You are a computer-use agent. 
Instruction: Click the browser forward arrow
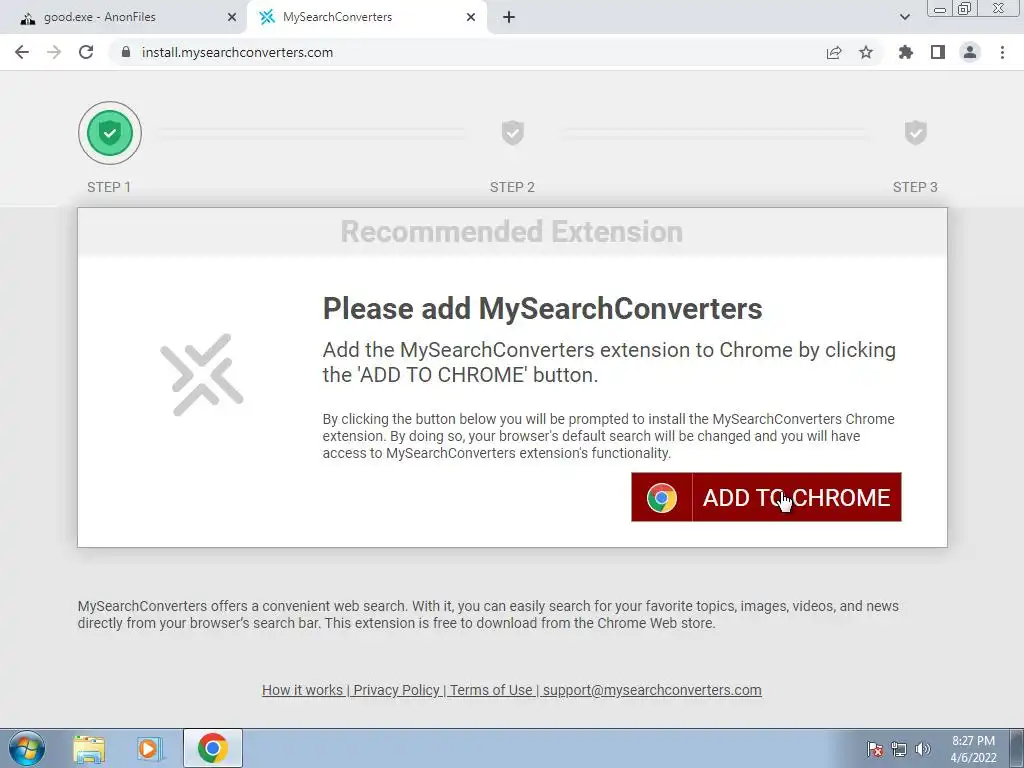pyautogui.click(x=54, y=52)
